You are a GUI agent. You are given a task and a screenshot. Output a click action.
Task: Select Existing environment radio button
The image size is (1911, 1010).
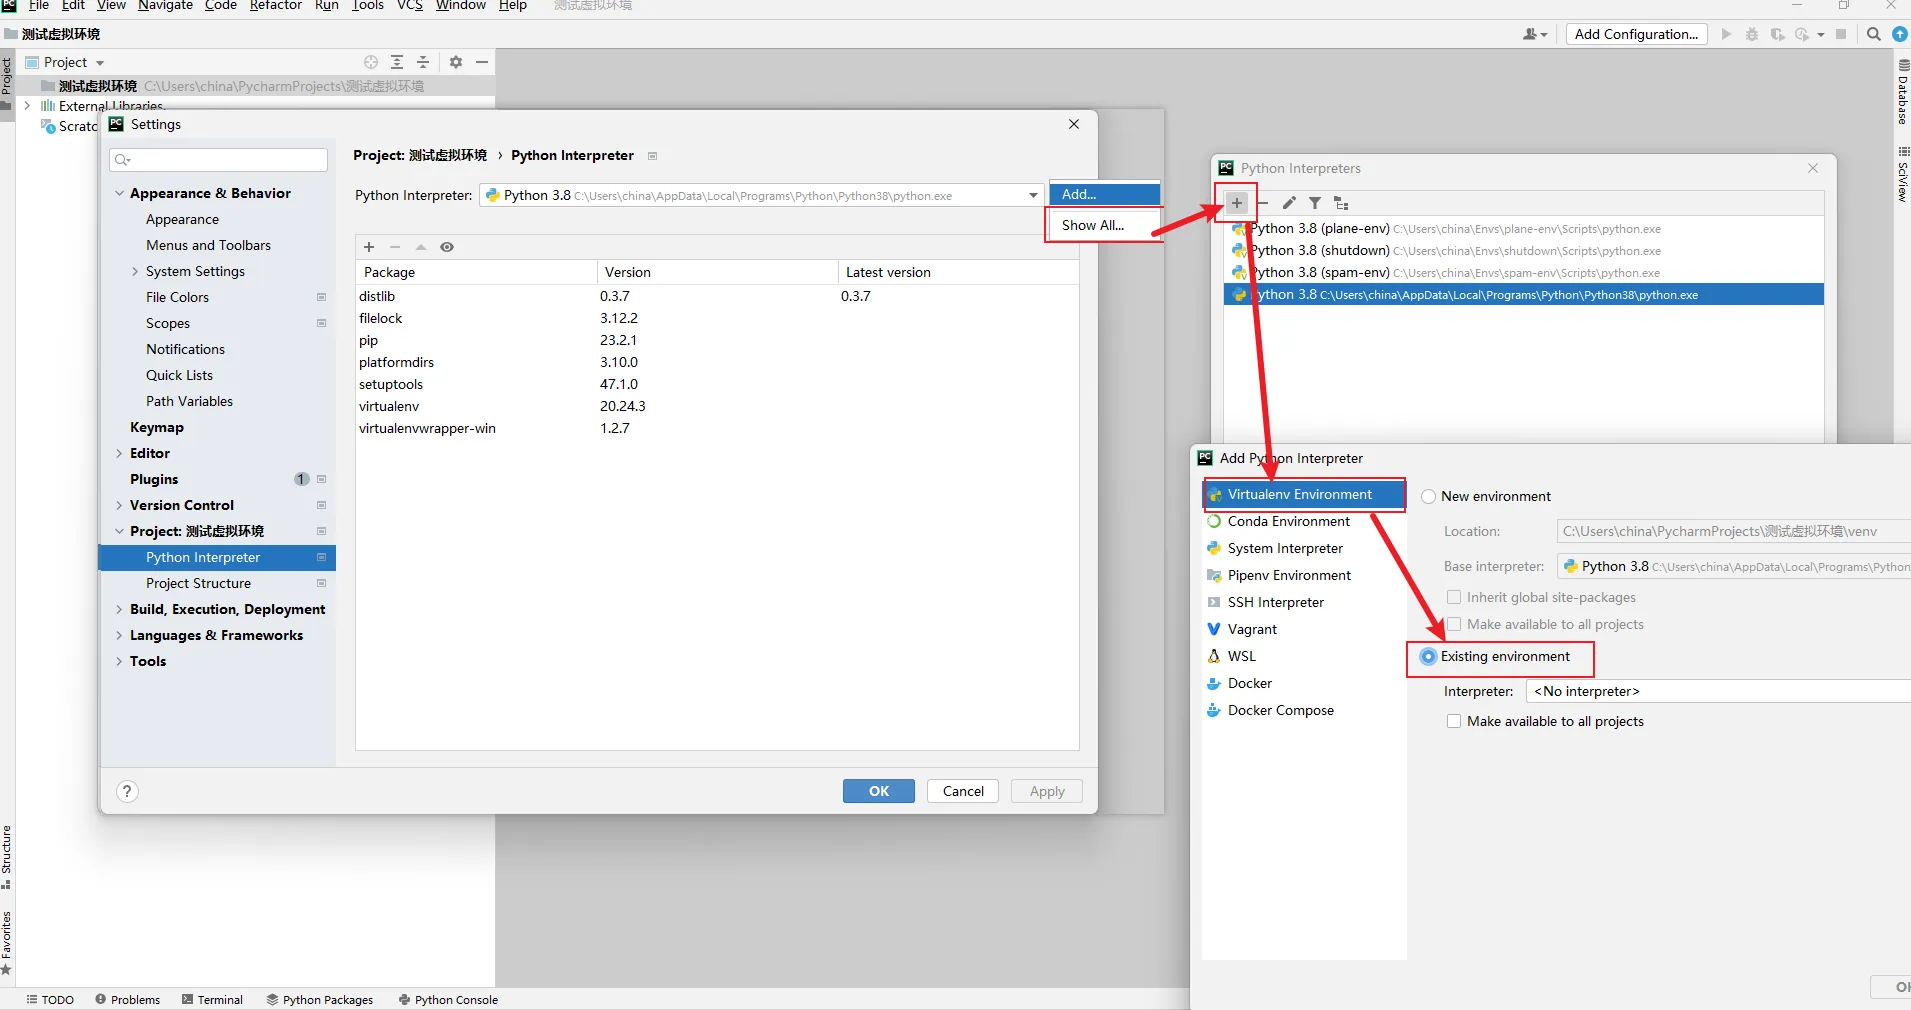pyautogui.click(x=1429, y=657)
